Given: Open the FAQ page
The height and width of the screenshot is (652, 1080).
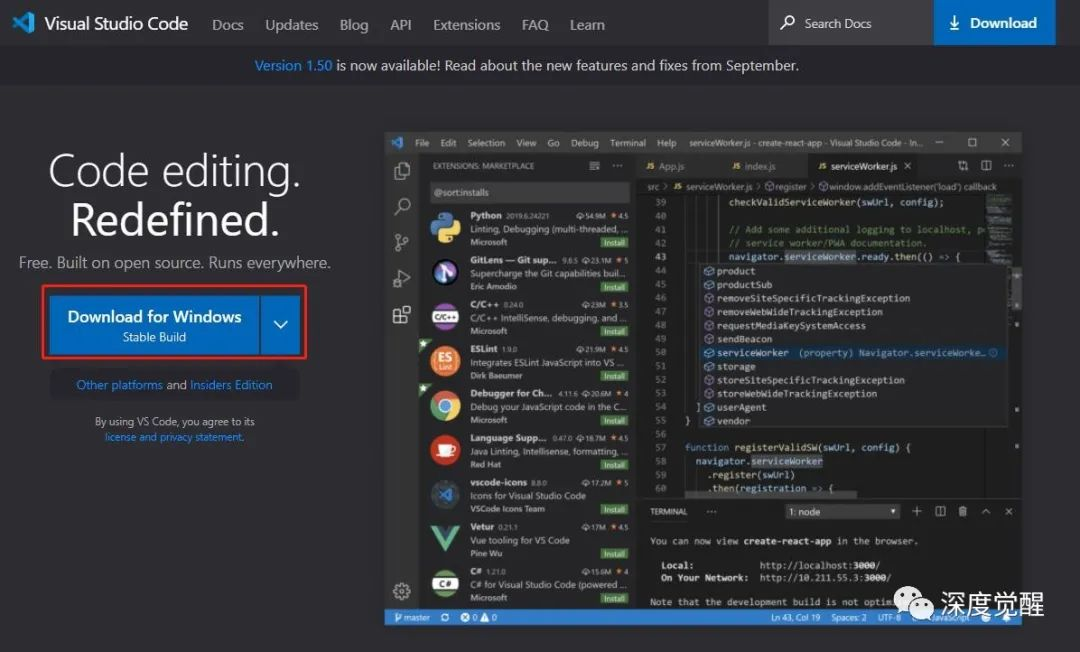Looking at the screenshot, I should [x=535, y=25].
